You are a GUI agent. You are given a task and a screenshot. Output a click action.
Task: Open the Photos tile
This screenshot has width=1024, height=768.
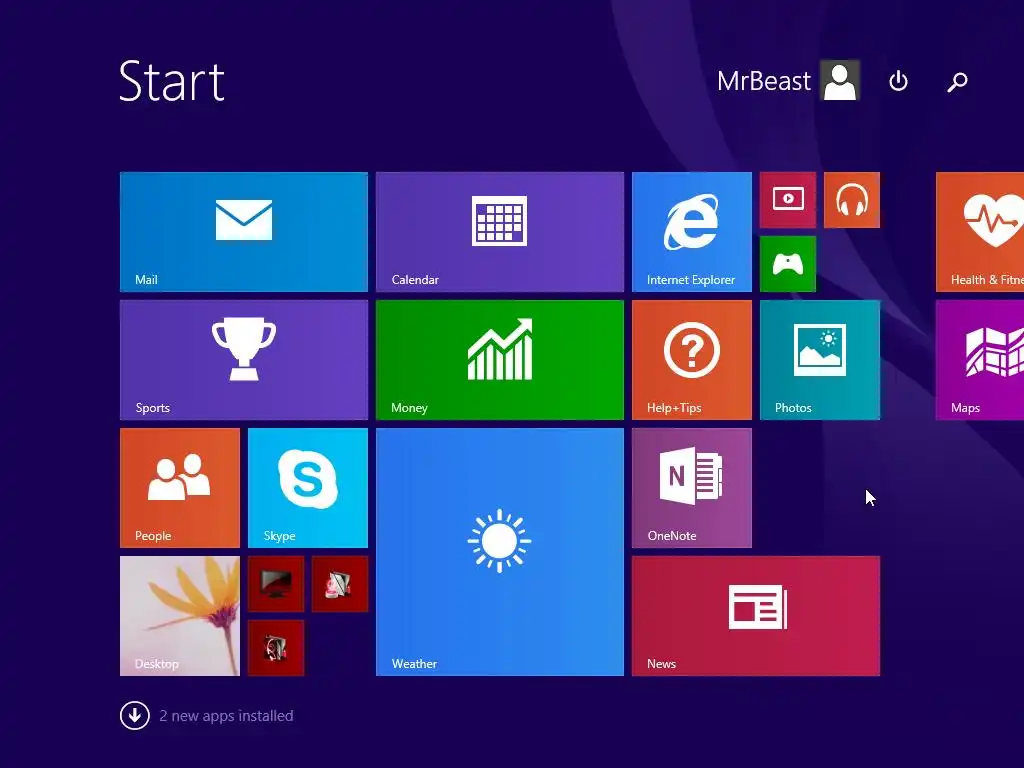(820, 360)
